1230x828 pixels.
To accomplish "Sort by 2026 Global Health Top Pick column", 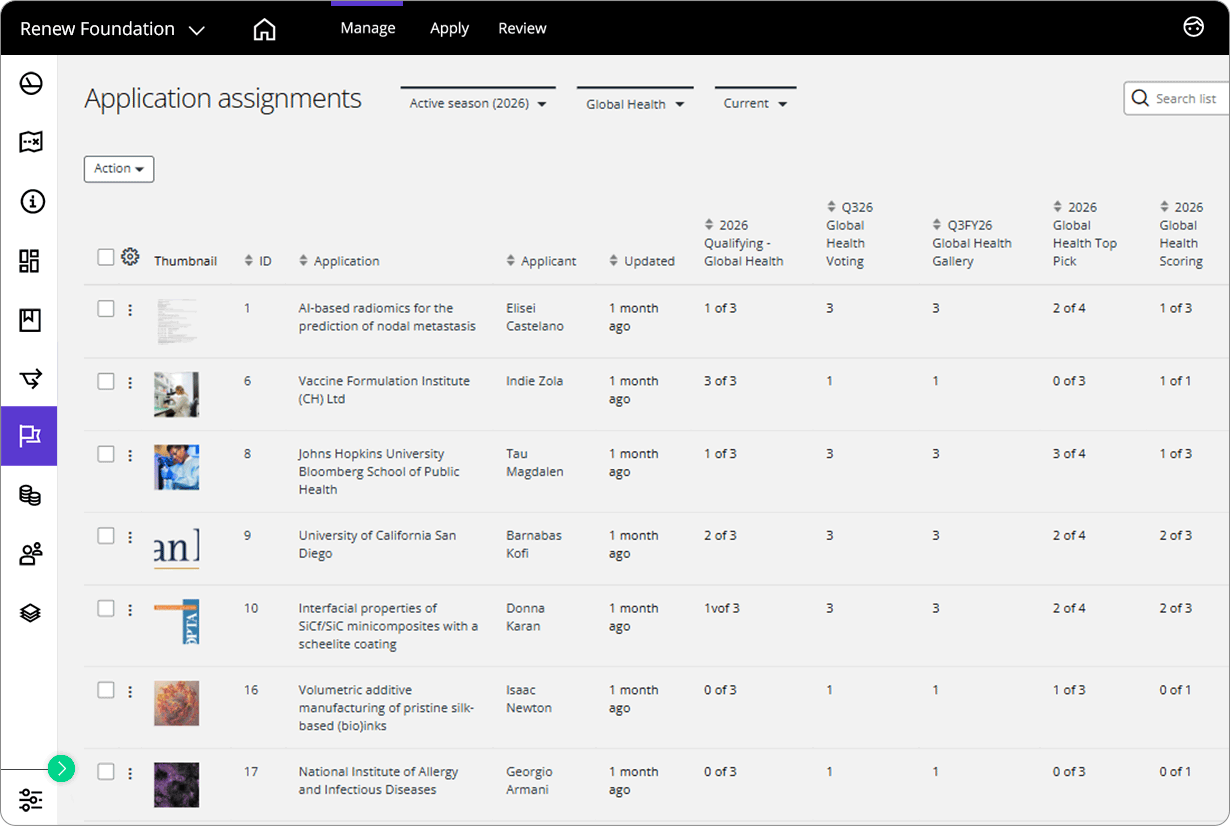I will click(x=1085, y=234).
